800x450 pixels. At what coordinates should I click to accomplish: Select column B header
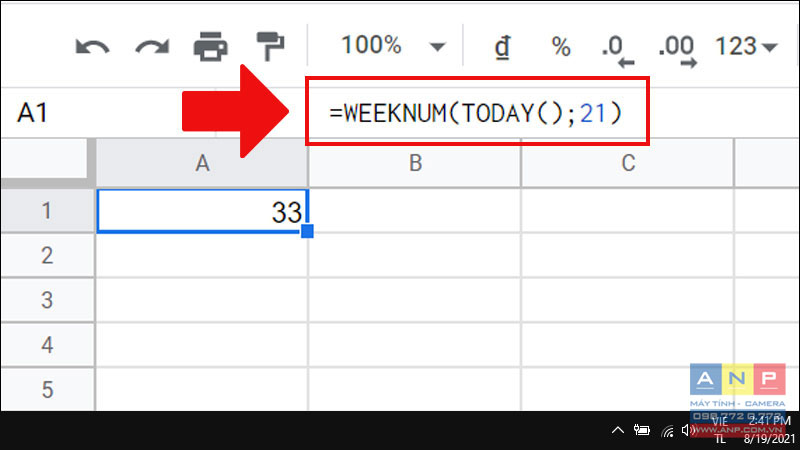pyautogui.click(x=414, y=163)
